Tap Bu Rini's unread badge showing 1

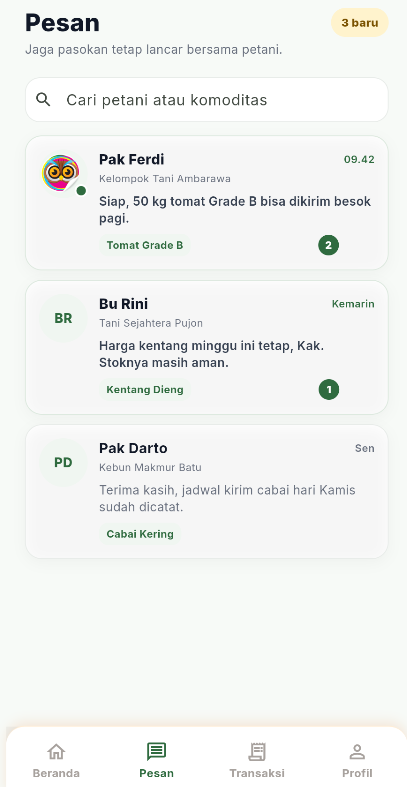(x=329, y=389)
